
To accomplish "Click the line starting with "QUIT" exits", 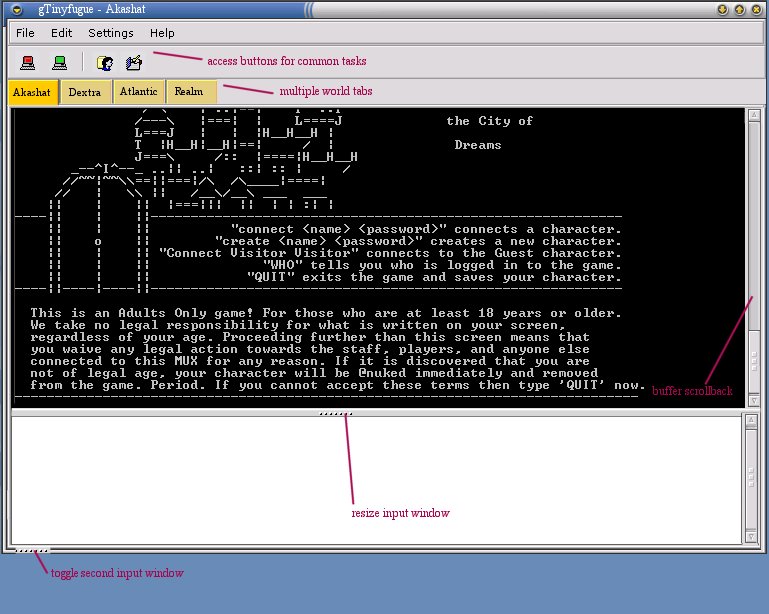I will [434, 277].
